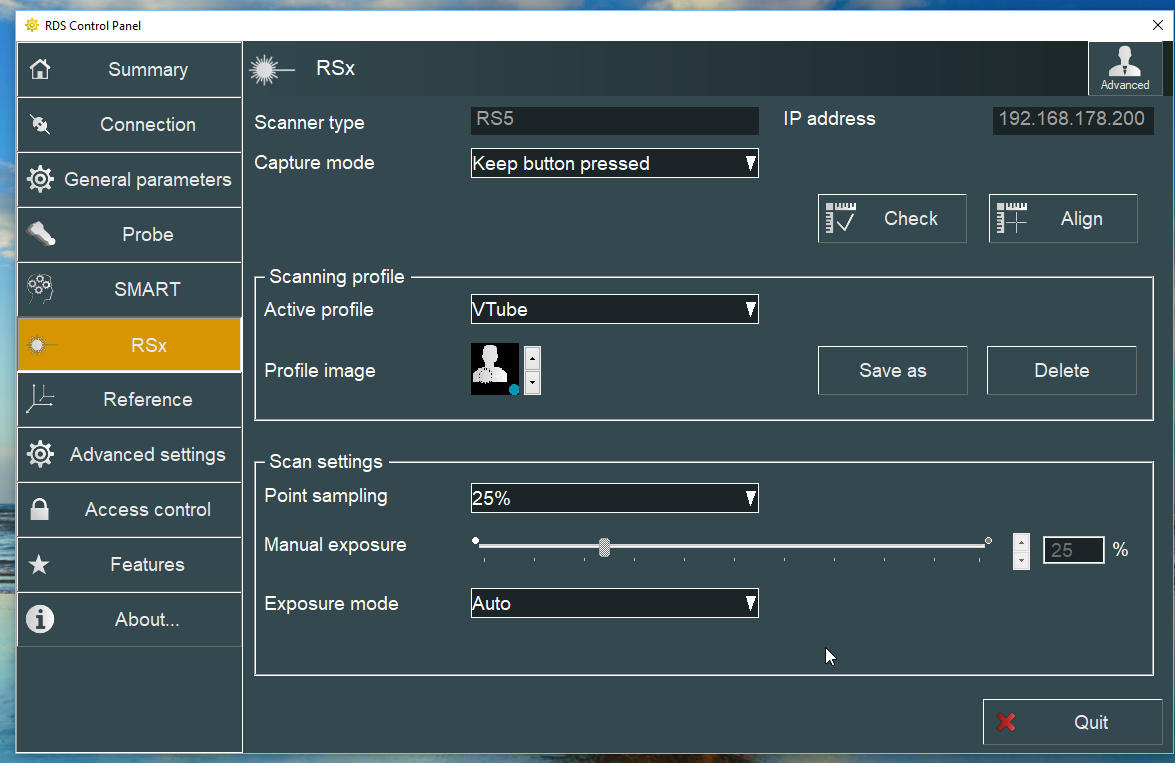Click the Connection plug icon
The image size is (1175, 763).
pos(40,125)
